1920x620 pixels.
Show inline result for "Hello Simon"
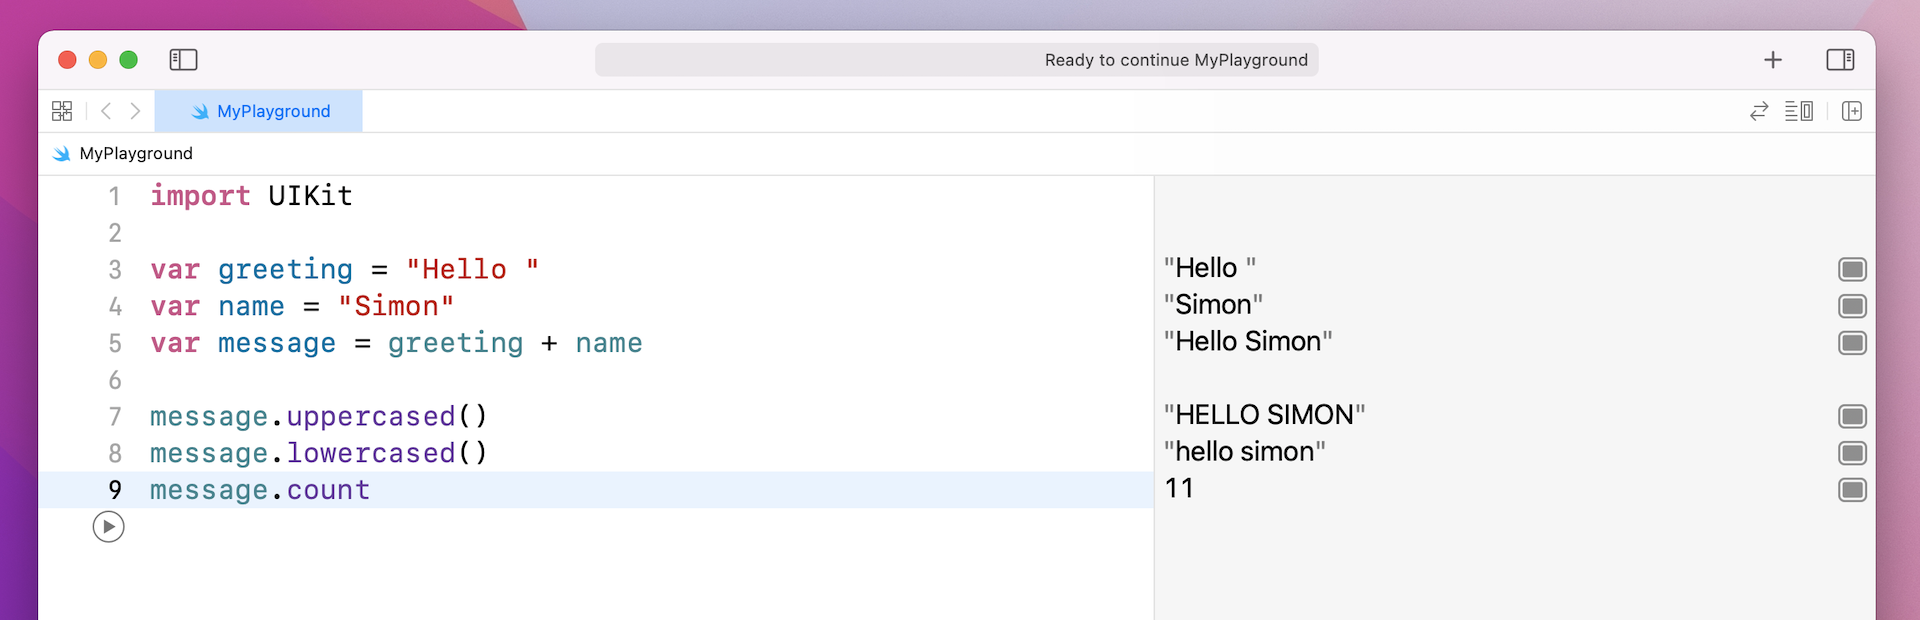click(x=1852, y=343)
